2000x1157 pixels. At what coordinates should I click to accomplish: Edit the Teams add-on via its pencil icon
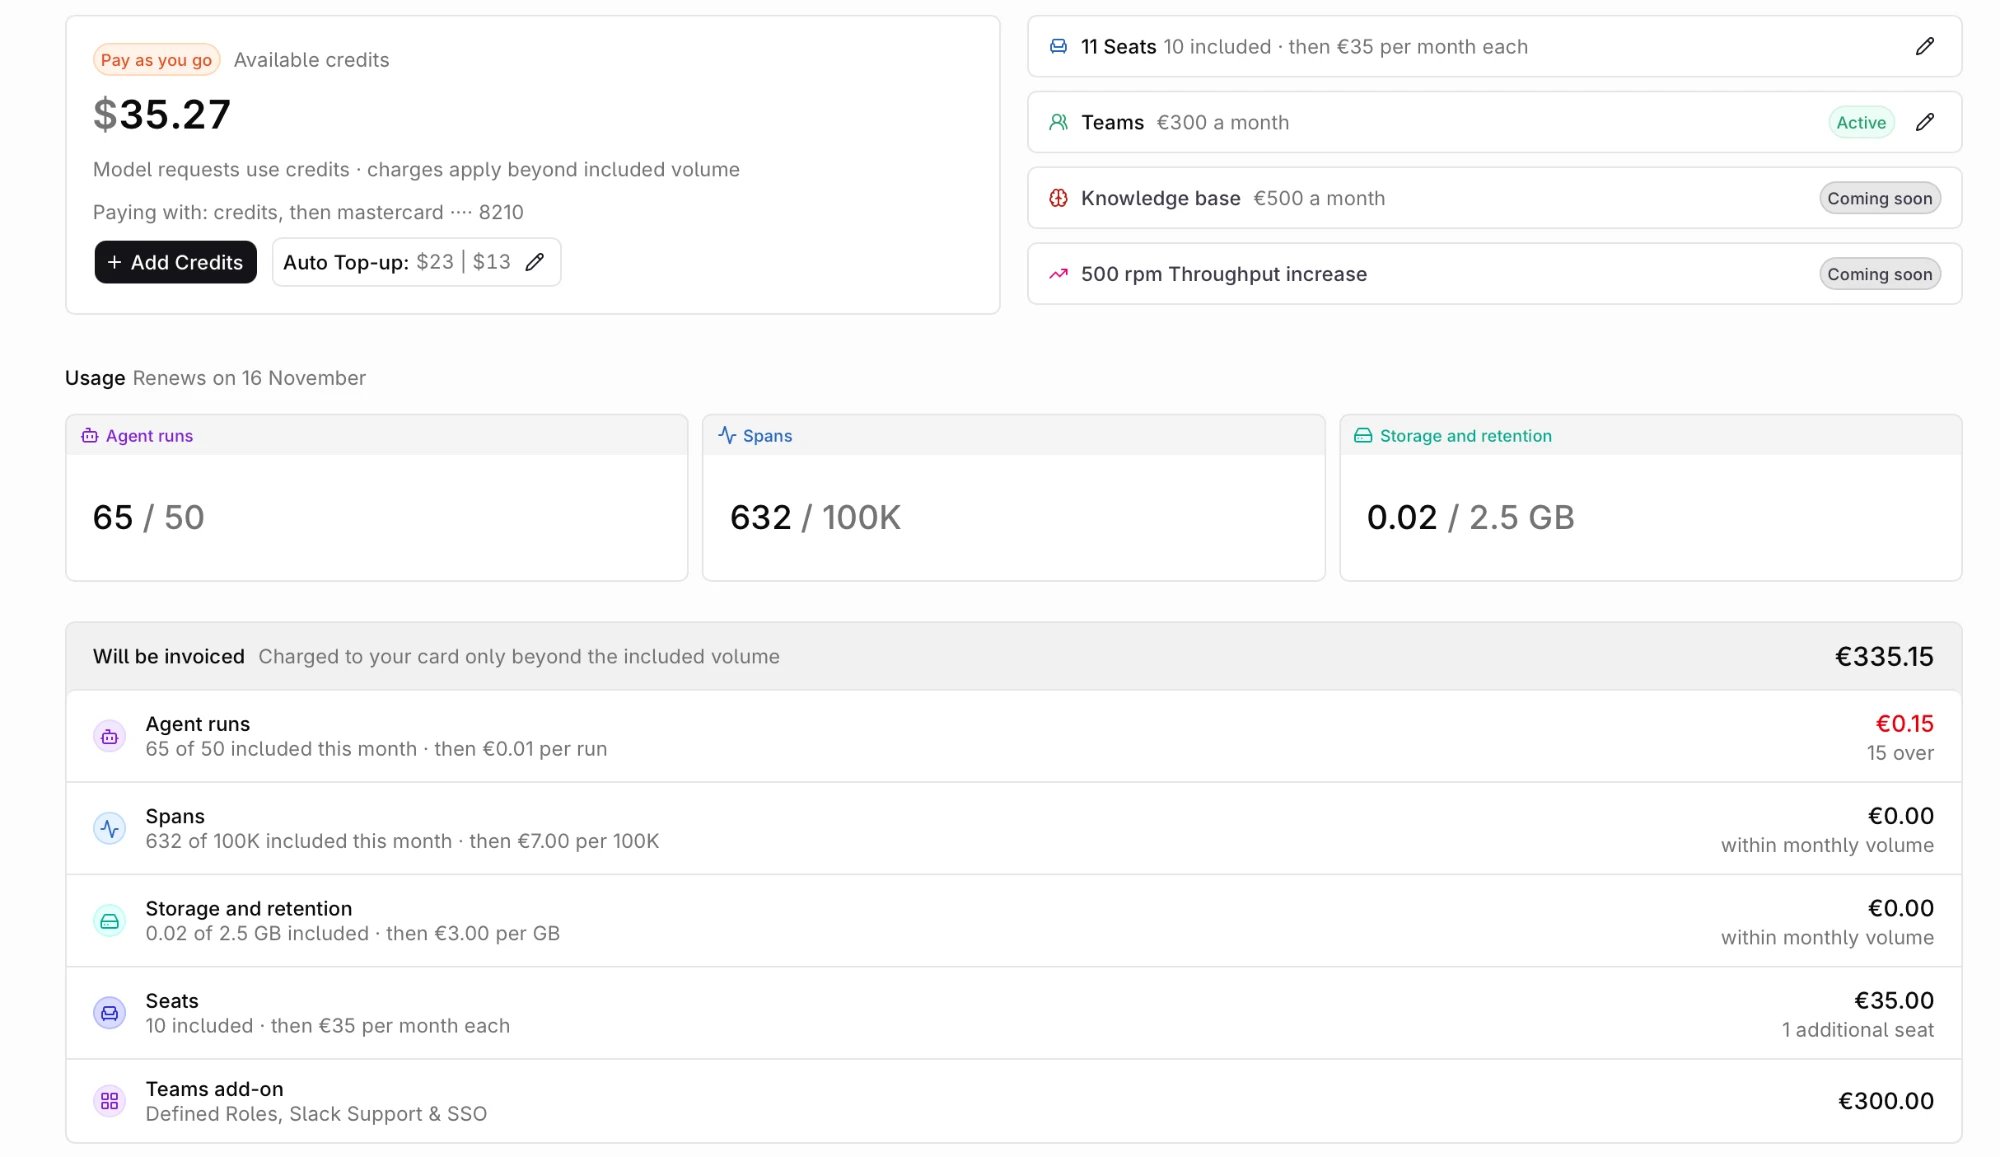pos(1924,122)
